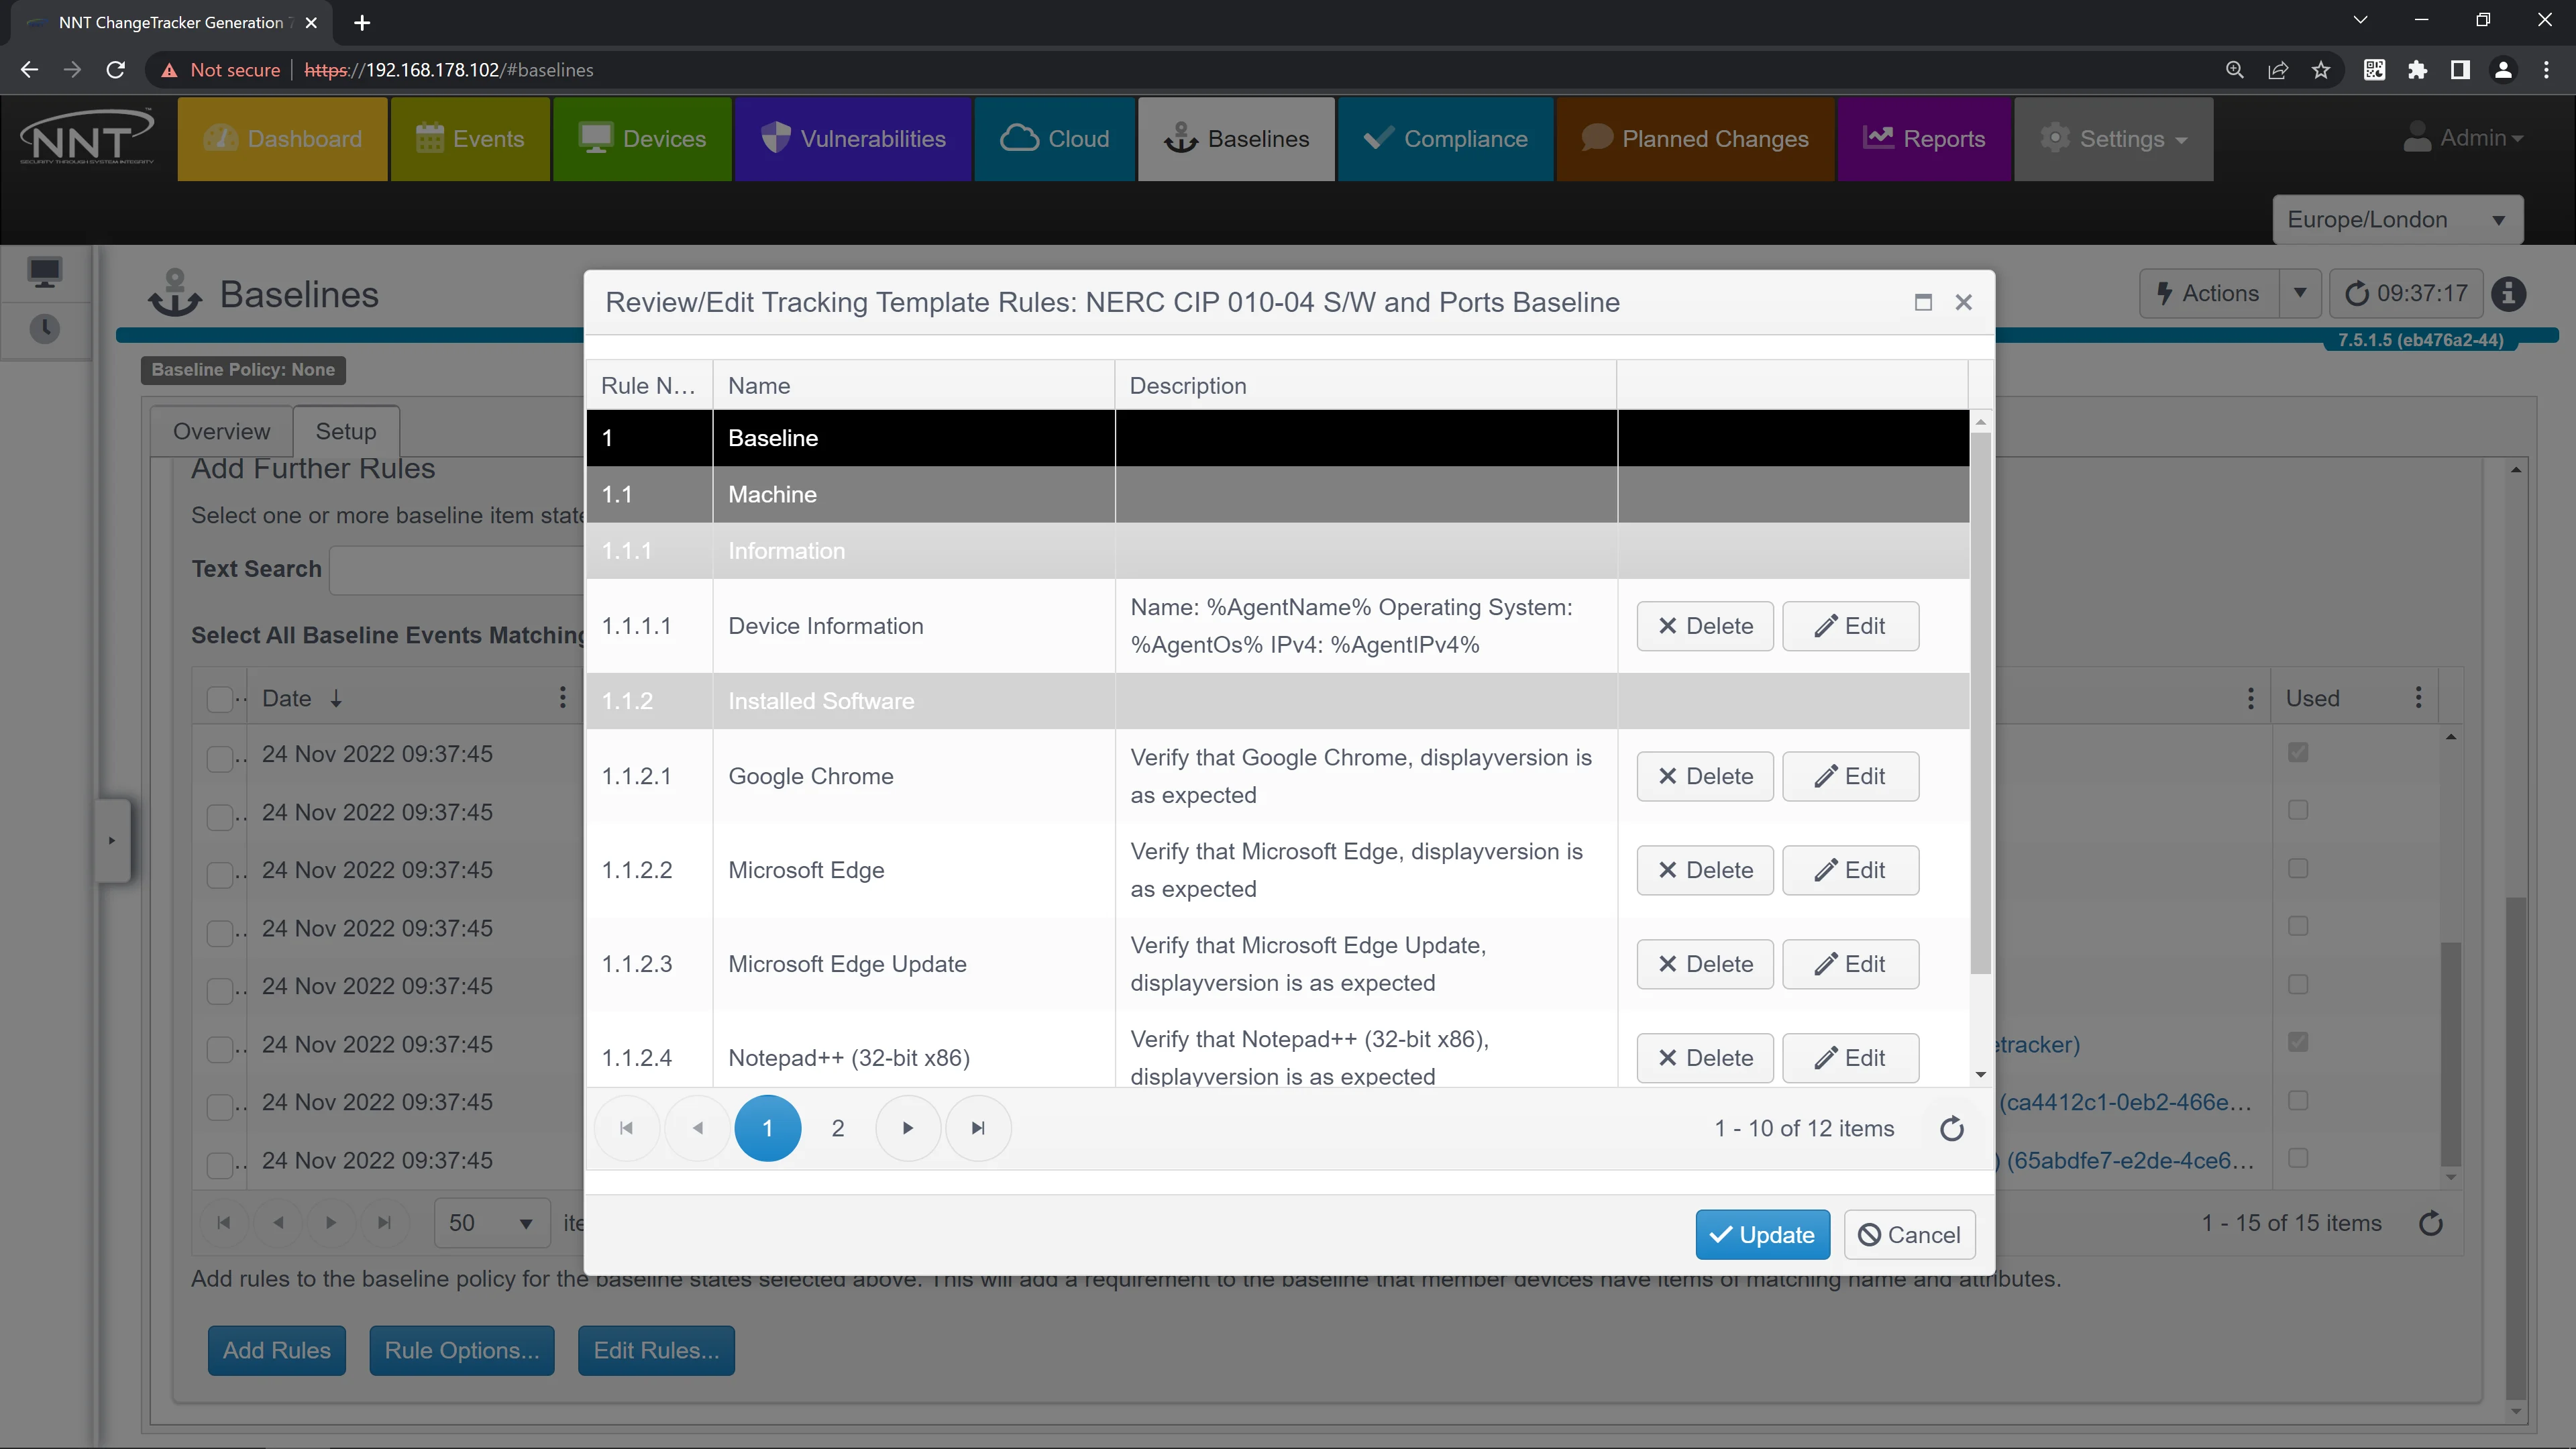Share this page from address bar
This screenshot has height=1449, width=2576.
coord(2278,70)
